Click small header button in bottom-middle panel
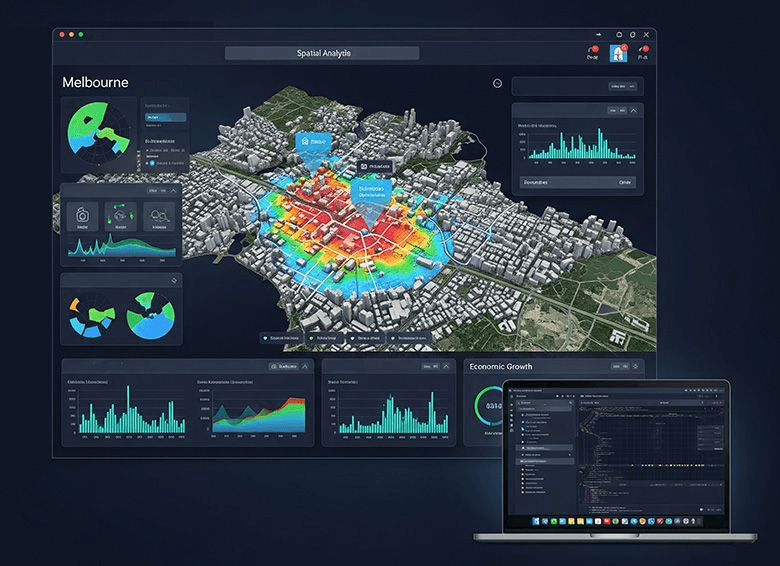Screen dimensions: 780x566 (x=430, y=367)
